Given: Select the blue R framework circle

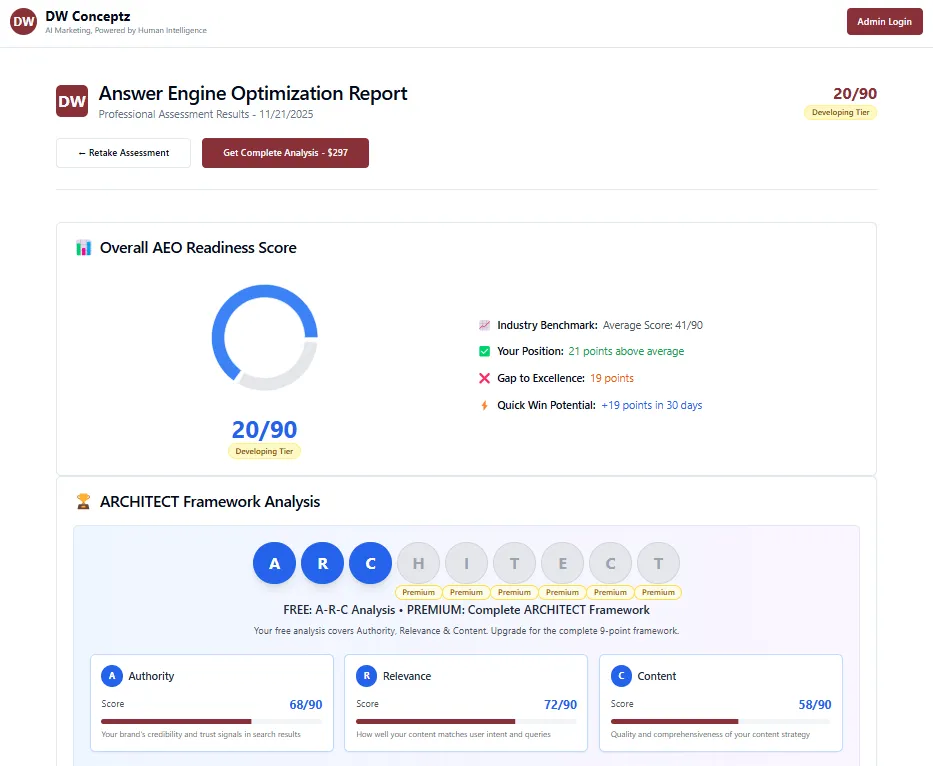Looking at the screenshot, I should 323,563.
